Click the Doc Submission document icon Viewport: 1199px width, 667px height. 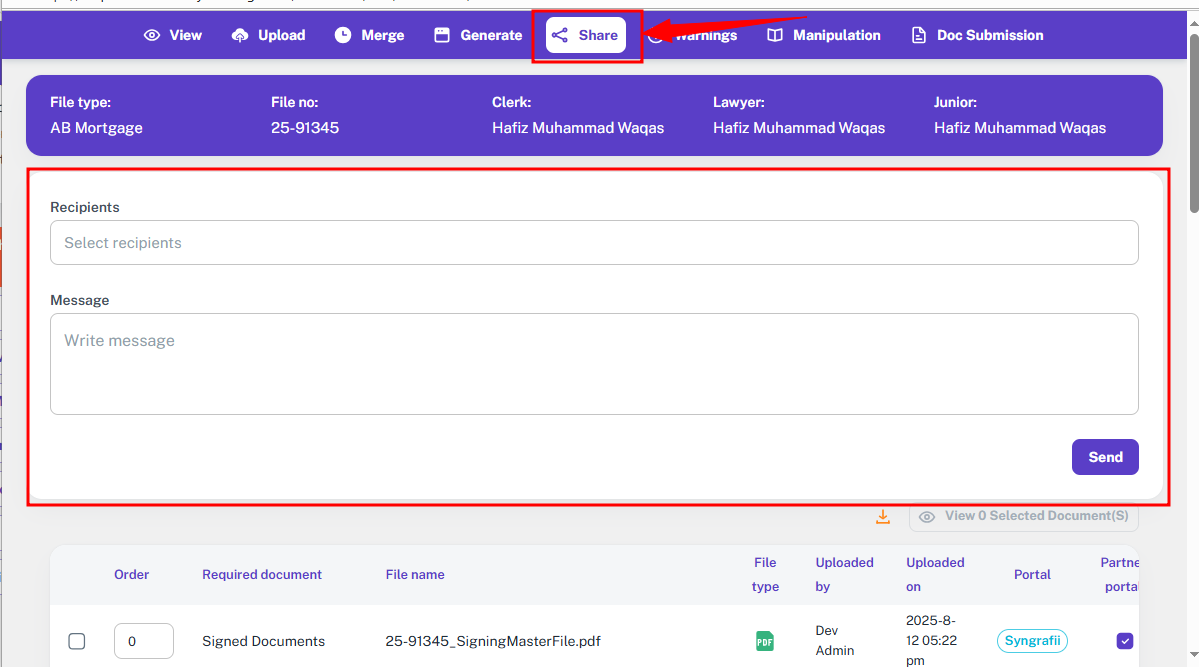pos(919,35)
